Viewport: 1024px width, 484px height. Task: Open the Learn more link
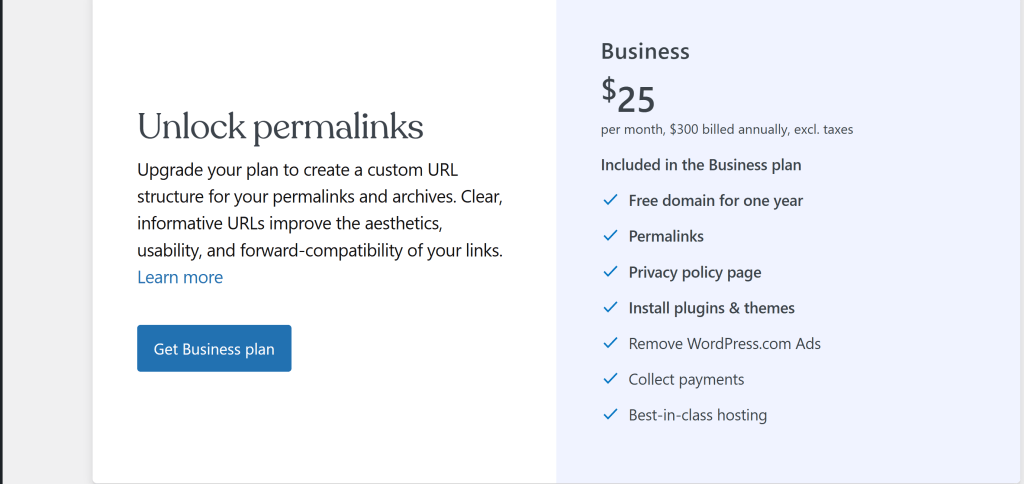tap(180, 278)
